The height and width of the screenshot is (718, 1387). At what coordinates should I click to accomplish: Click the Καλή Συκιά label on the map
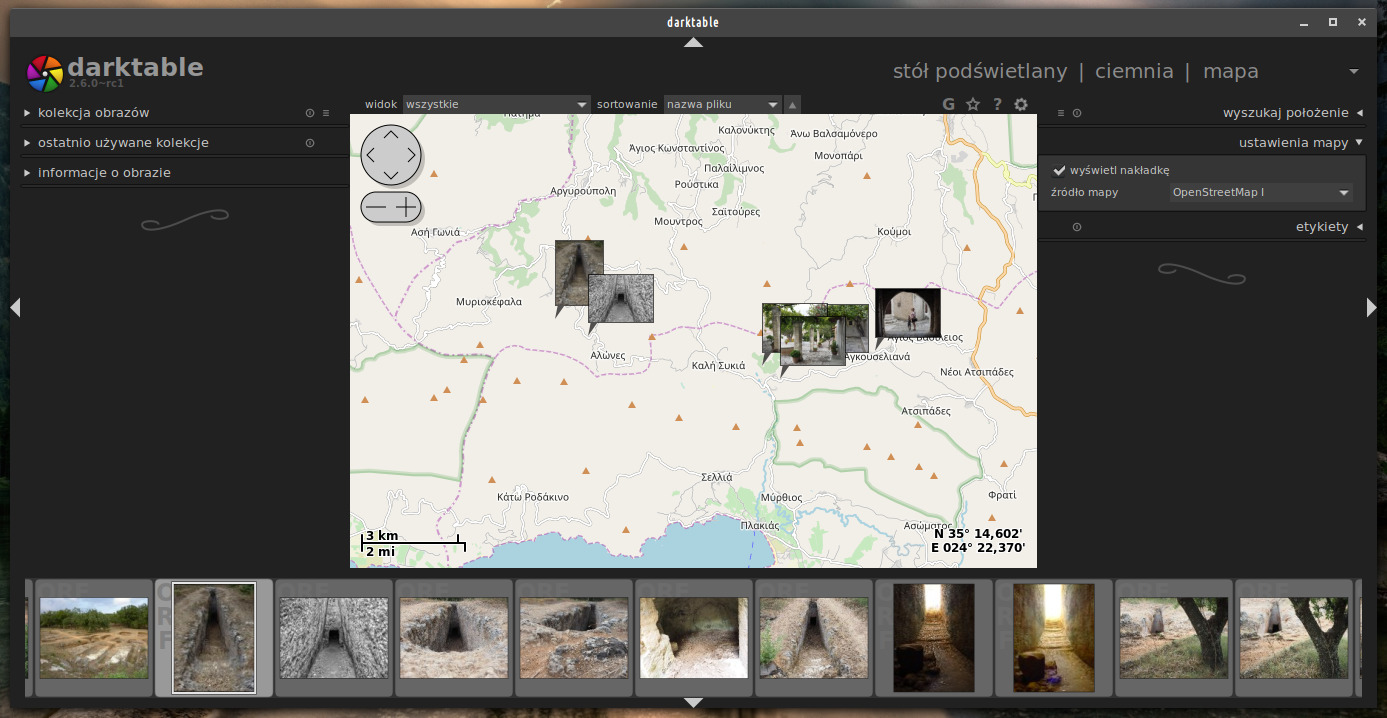click(x=719, y=366)
